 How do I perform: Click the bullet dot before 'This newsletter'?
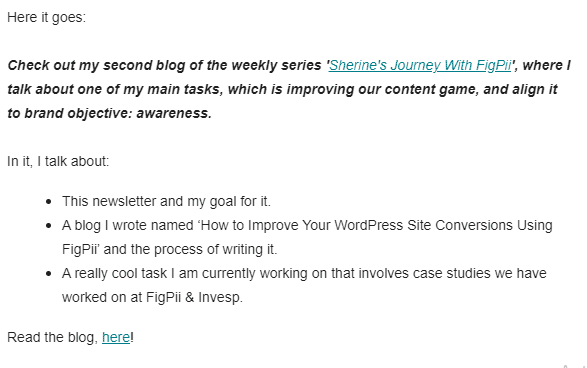coord(48,202)
